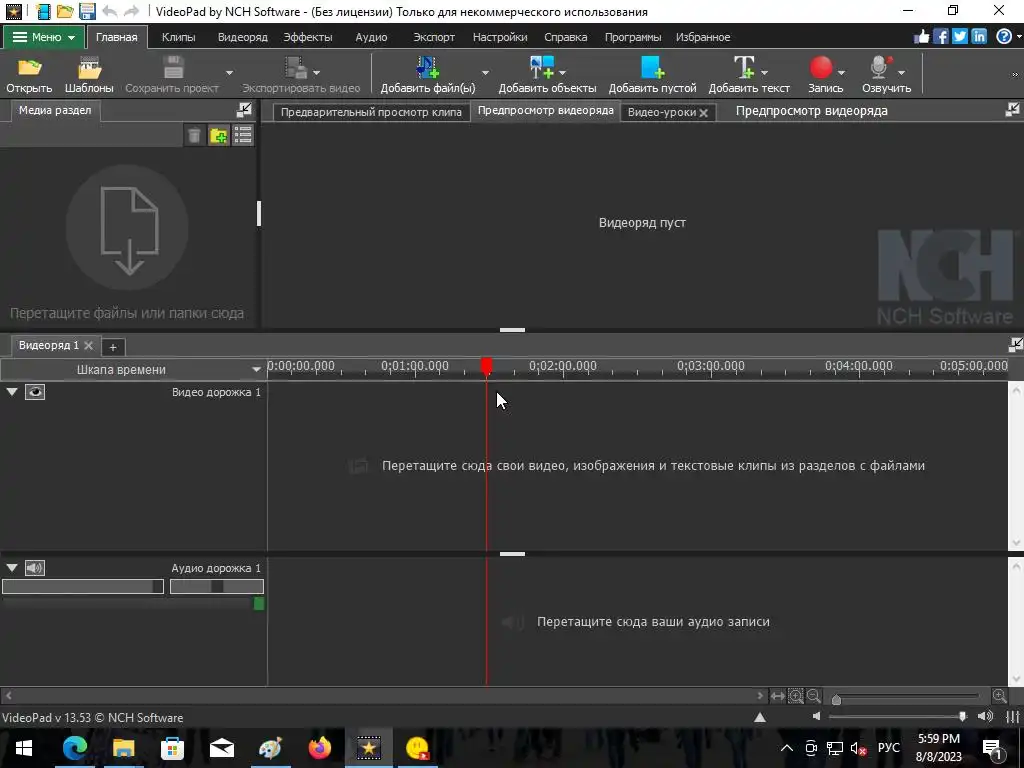Viewport: 1024px width, 768px height.
Task: Toggle the volume speaker icon at bottom left of slider
Action: pyautogui.click(x=816, y=716)
